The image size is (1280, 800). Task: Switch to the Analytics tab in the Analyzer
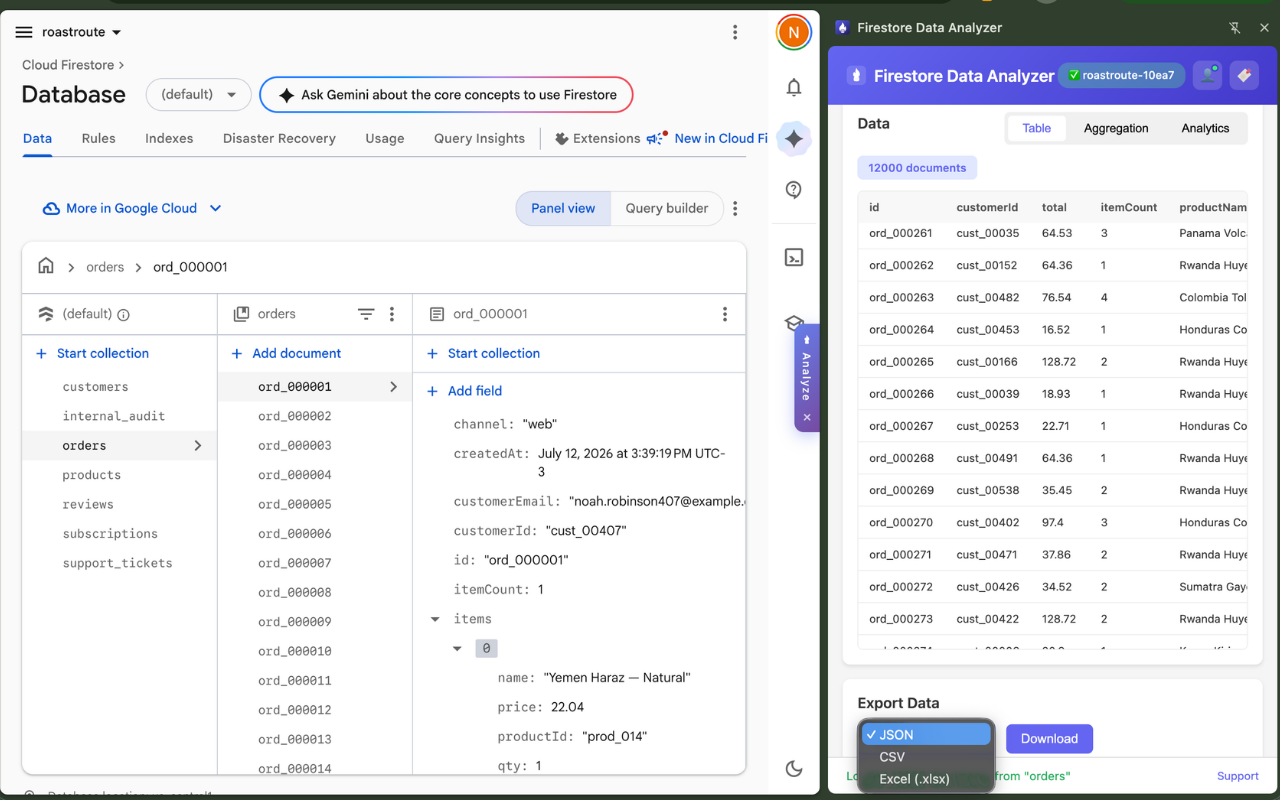point(1205,128)
